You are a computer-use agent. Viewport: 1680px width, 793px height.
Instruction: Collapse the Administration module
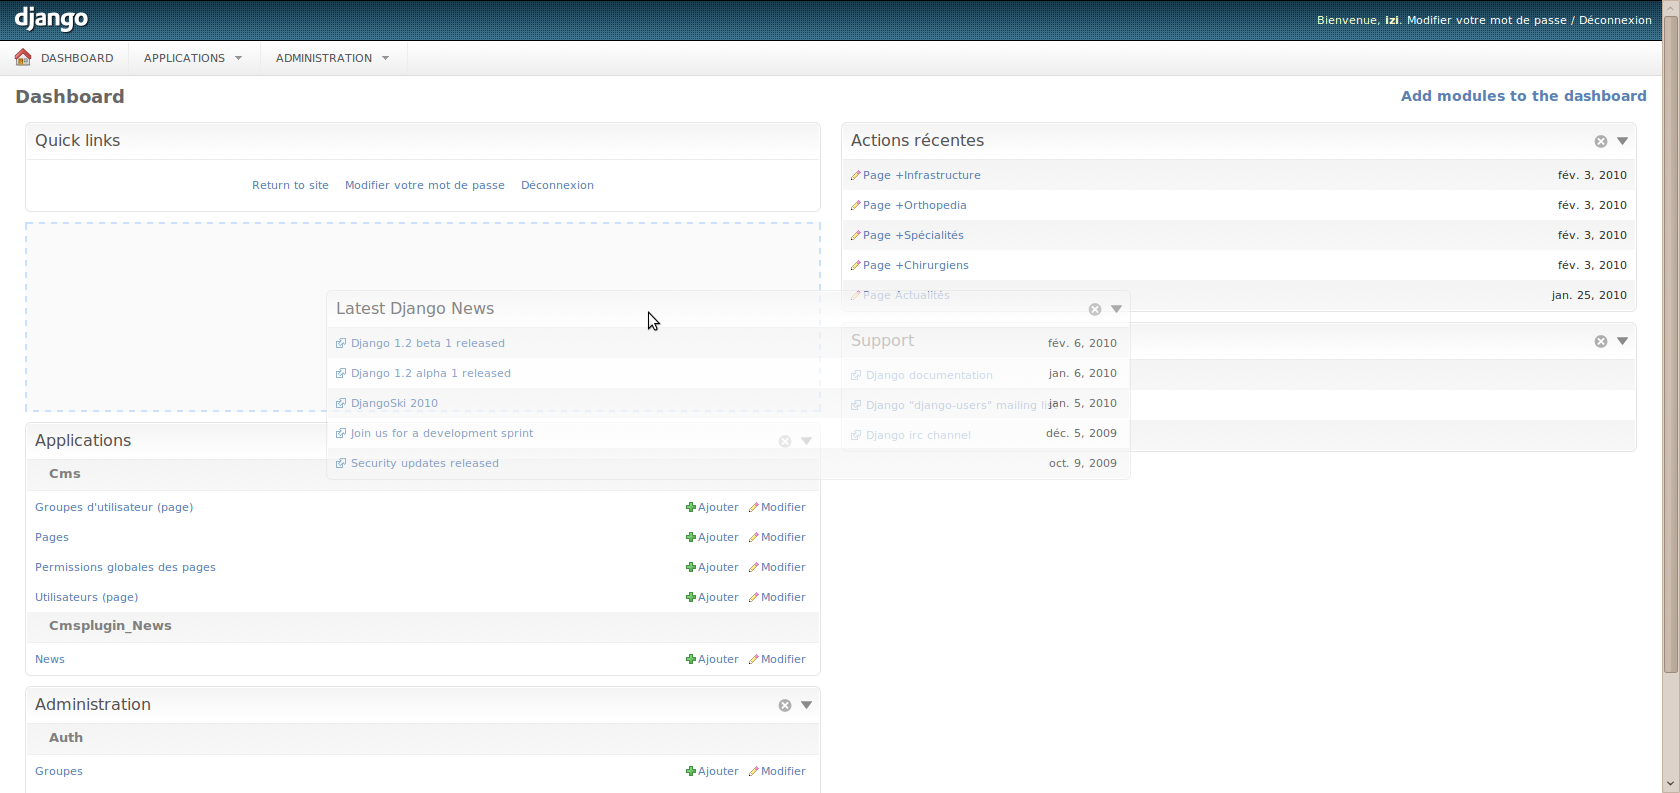click(x=806, y=705)
